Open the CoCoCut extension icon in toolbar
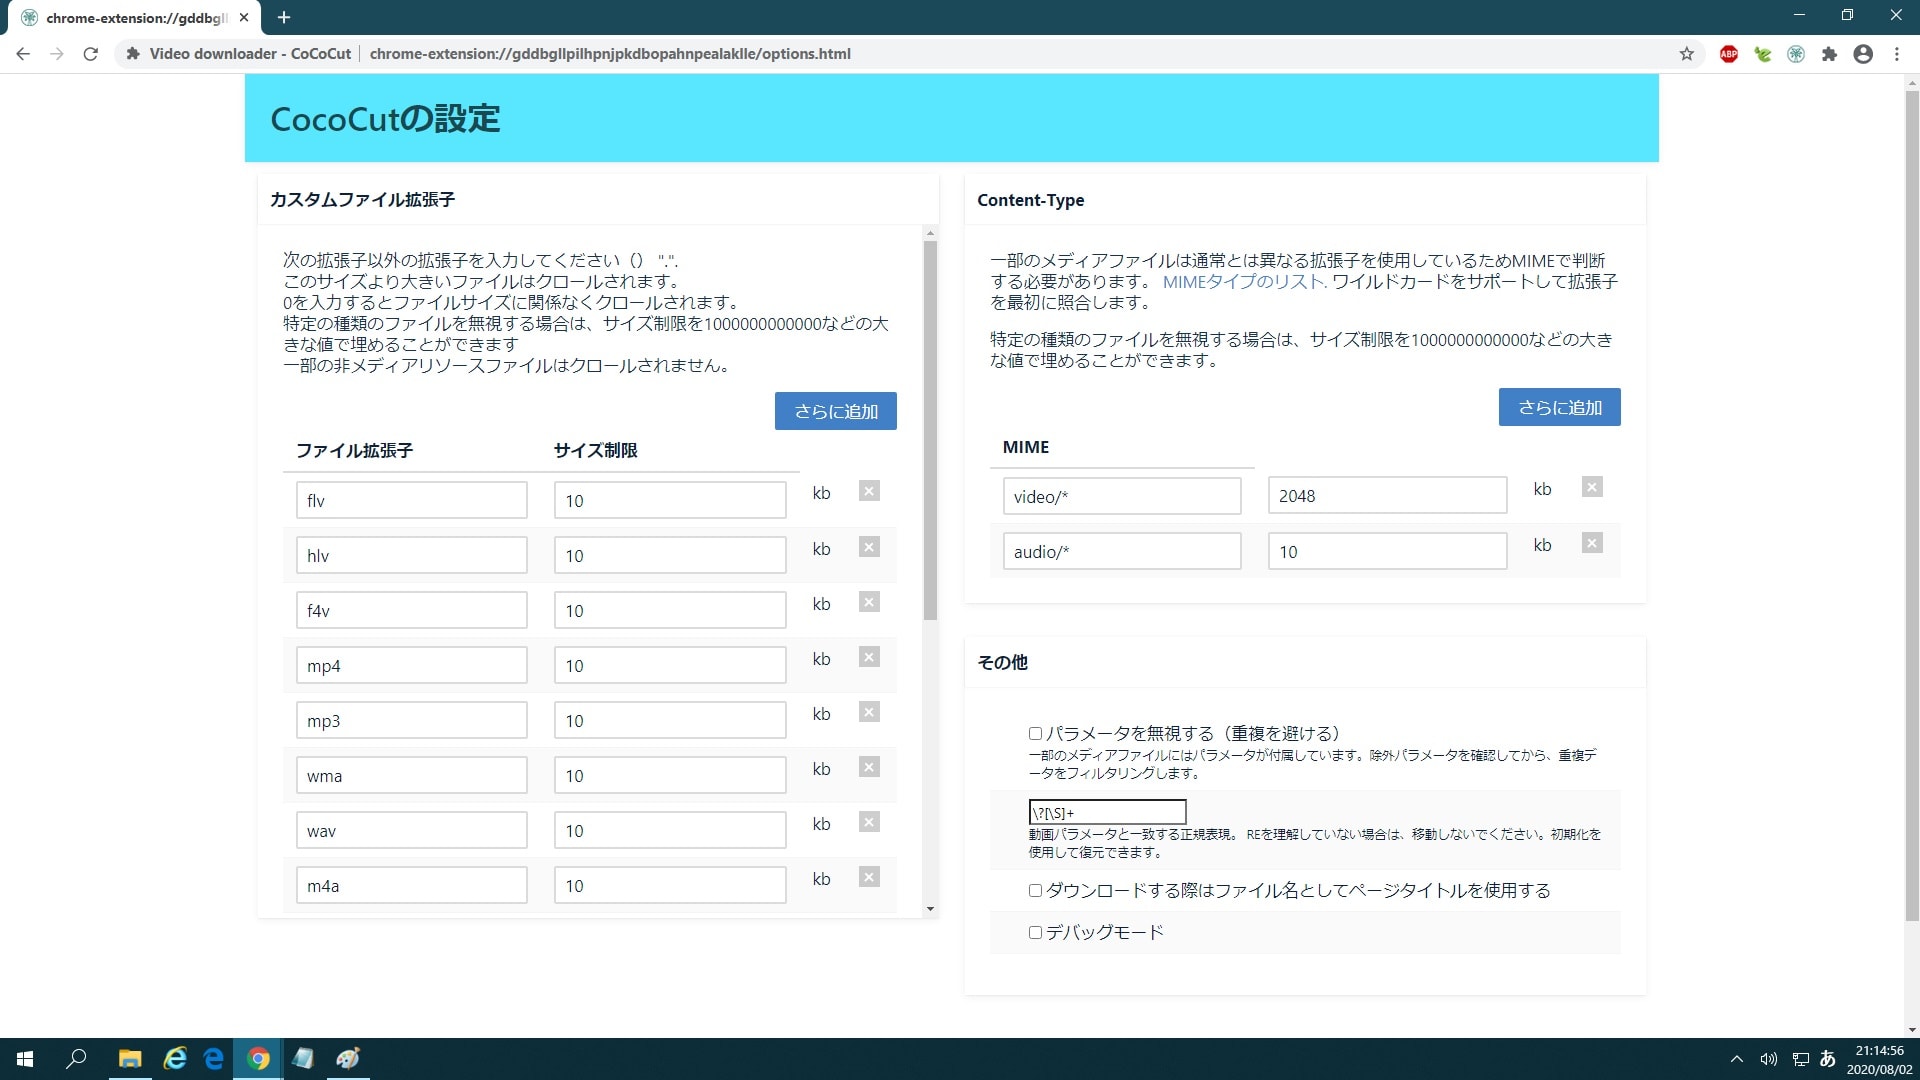 tap(1796, 54)
